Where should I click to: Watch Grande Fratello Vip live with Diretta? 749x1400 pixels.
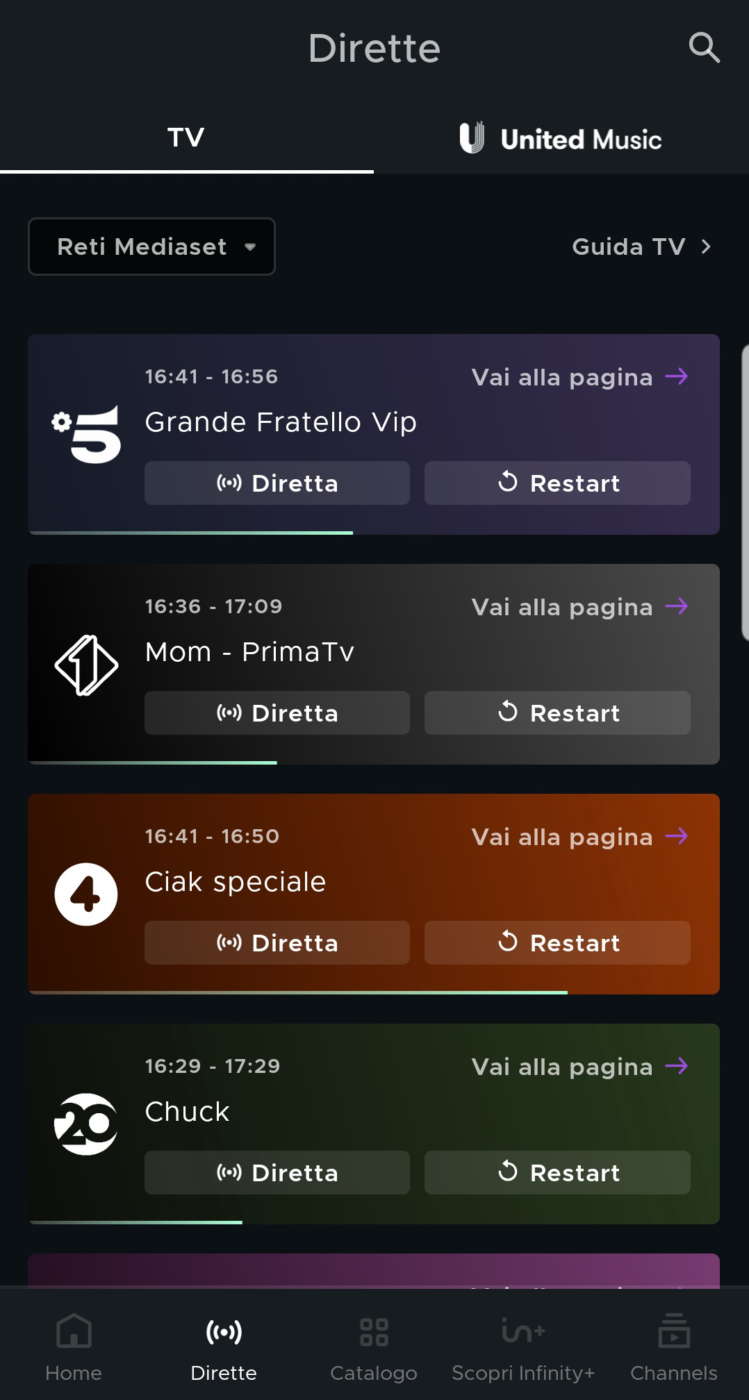[x=277, y=483]
